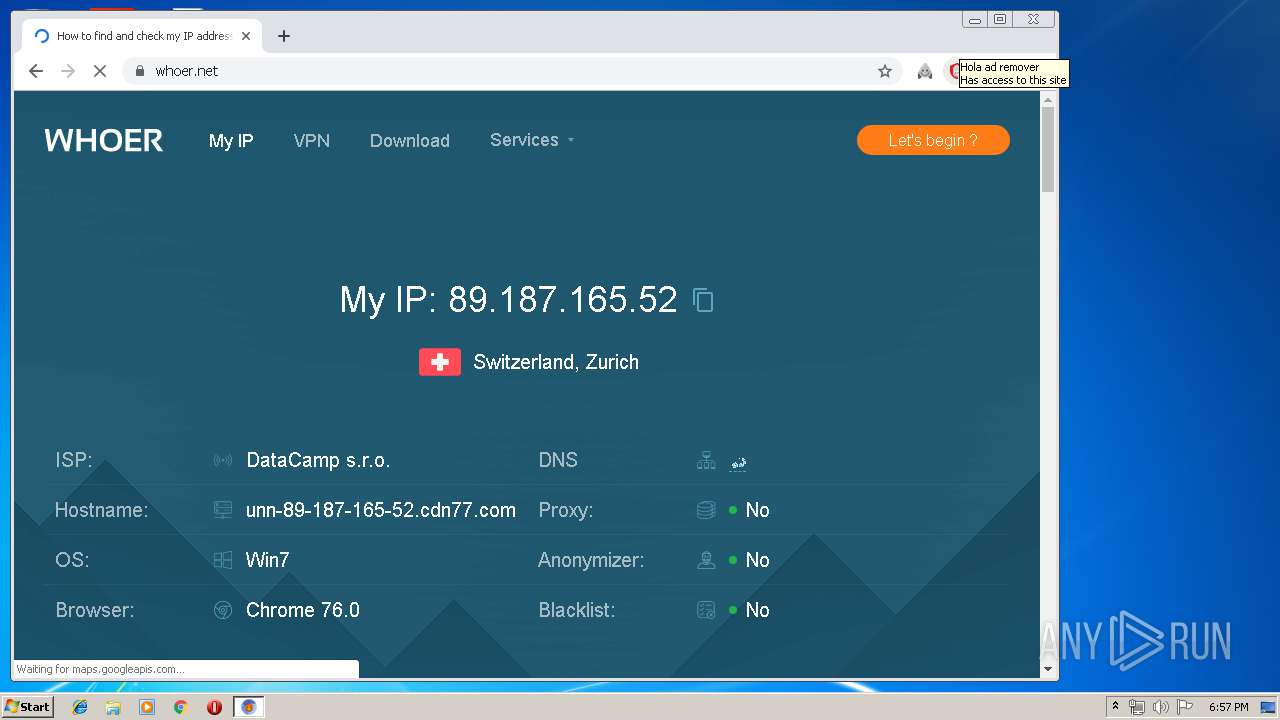The width and height of the screenshot is (1280, 720).
Task: Open Chrome from taskbar
Action: pos(181,707)
